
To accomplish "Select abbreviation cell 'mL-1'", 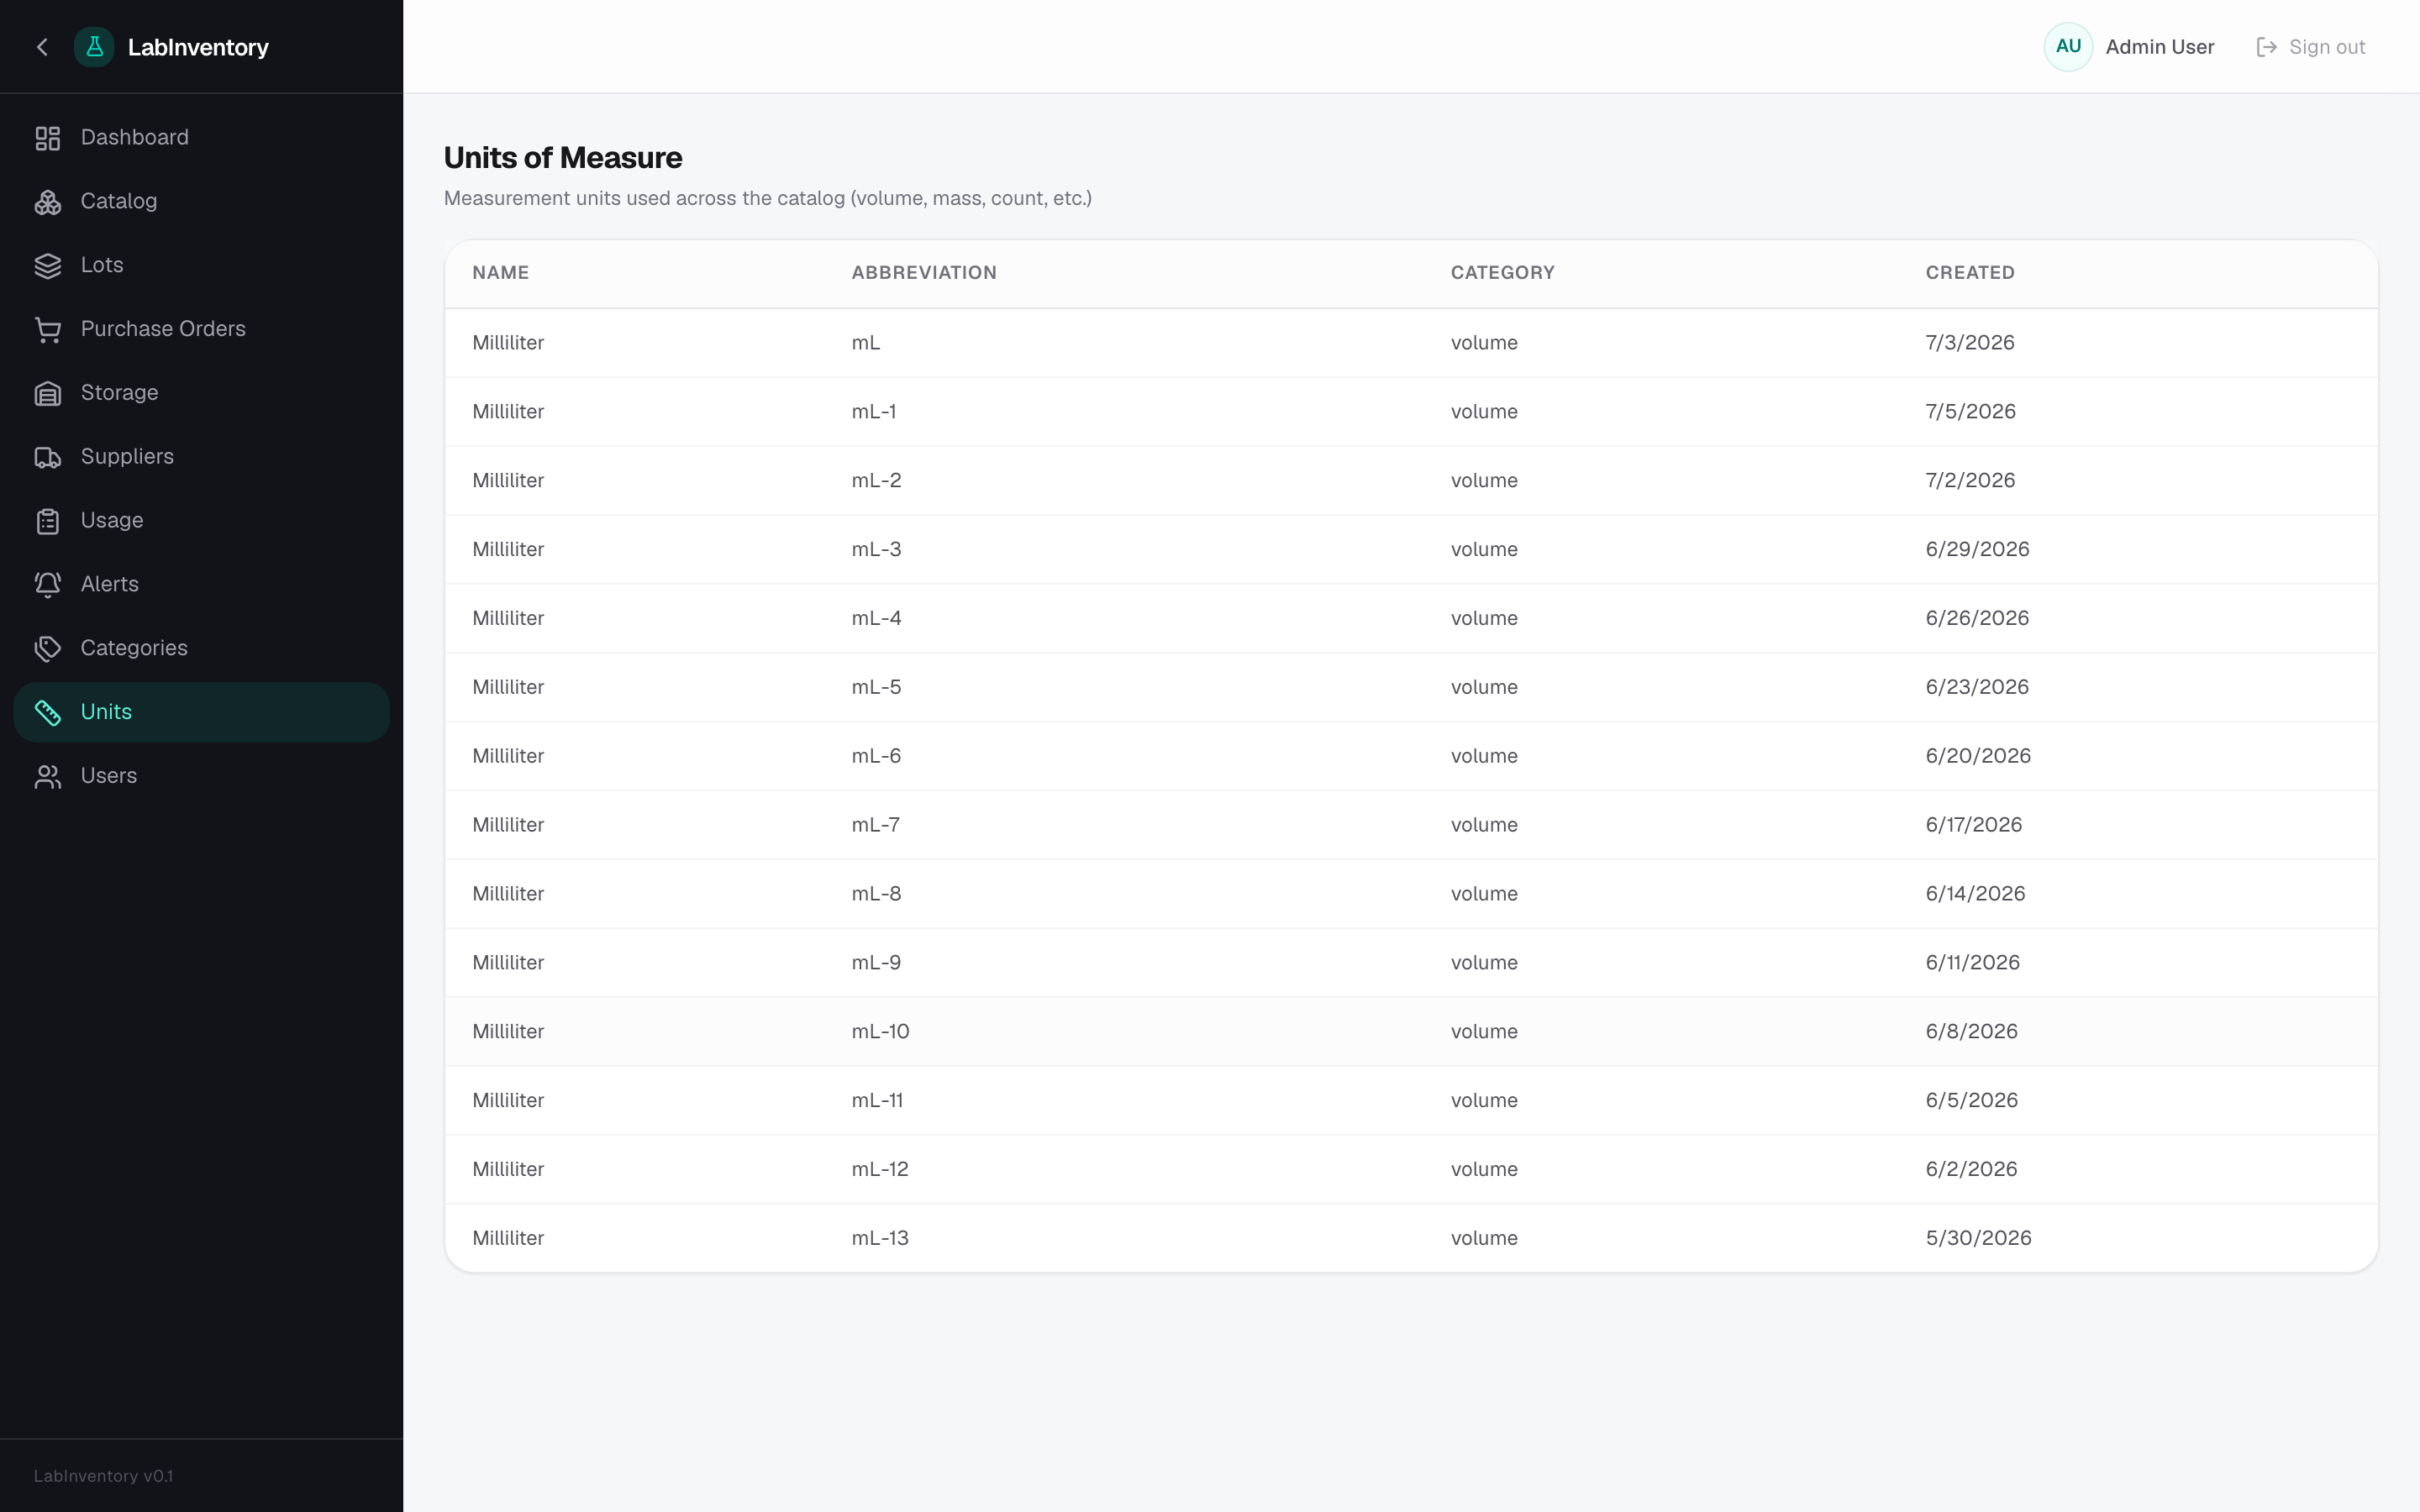I will (874, 412).
